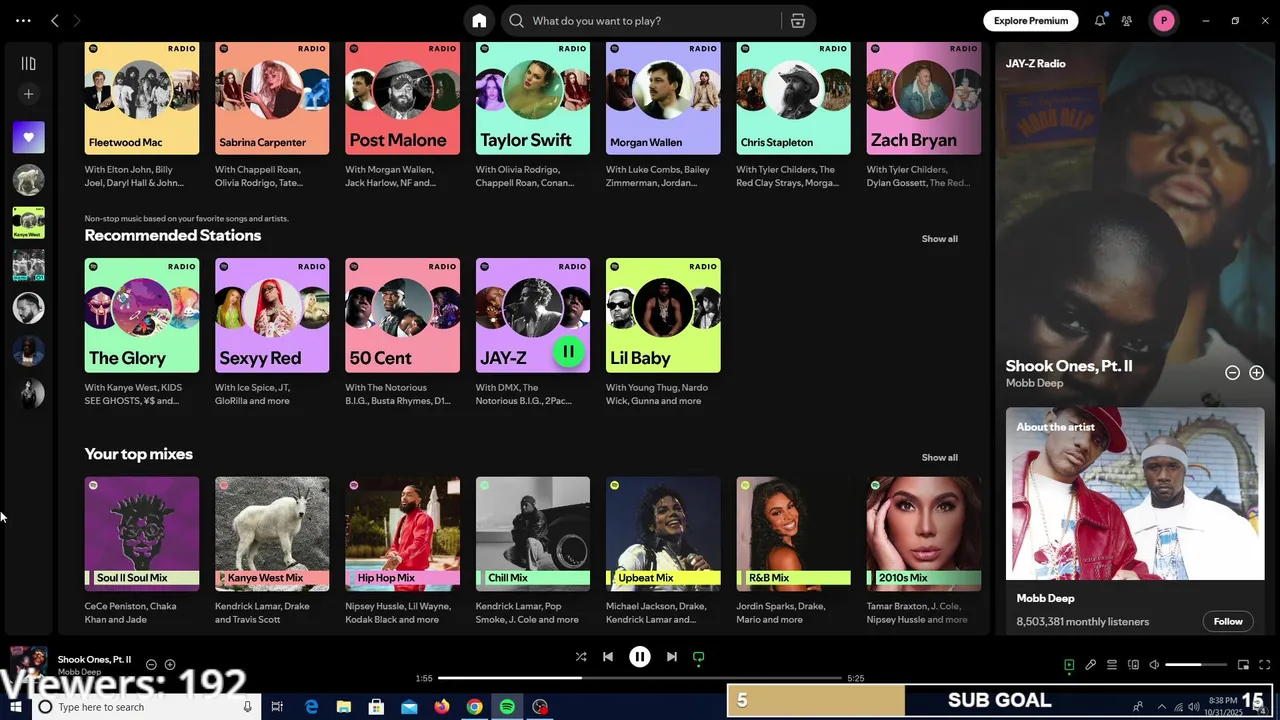This screenshot has height=720, width=1280.
Task: Open the Browse icon in search bar
Action: tap(797, 20)
